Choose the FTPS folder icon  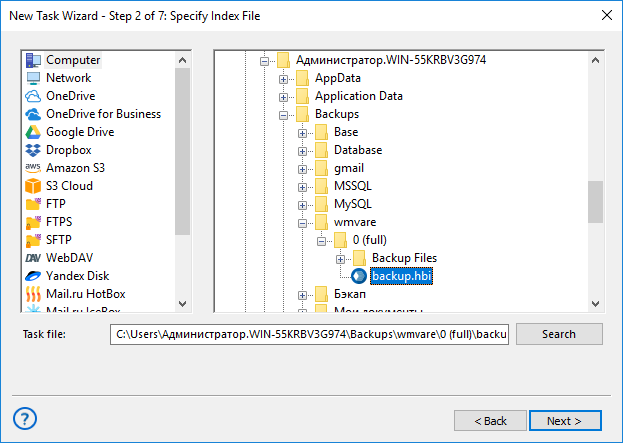(x=33, y=222)
